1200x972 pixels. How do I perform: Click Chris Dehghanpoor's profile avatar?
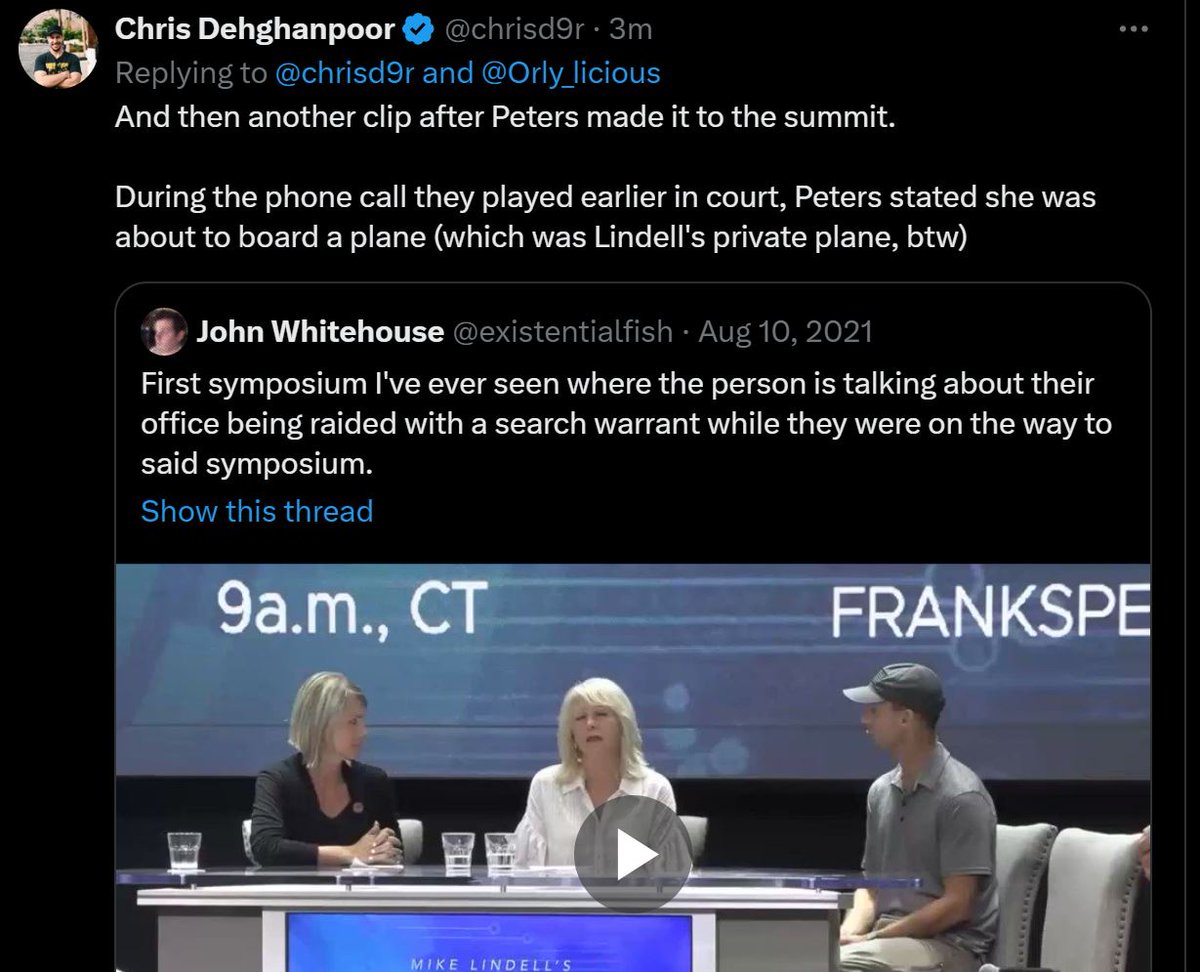[x=59, y=55]
